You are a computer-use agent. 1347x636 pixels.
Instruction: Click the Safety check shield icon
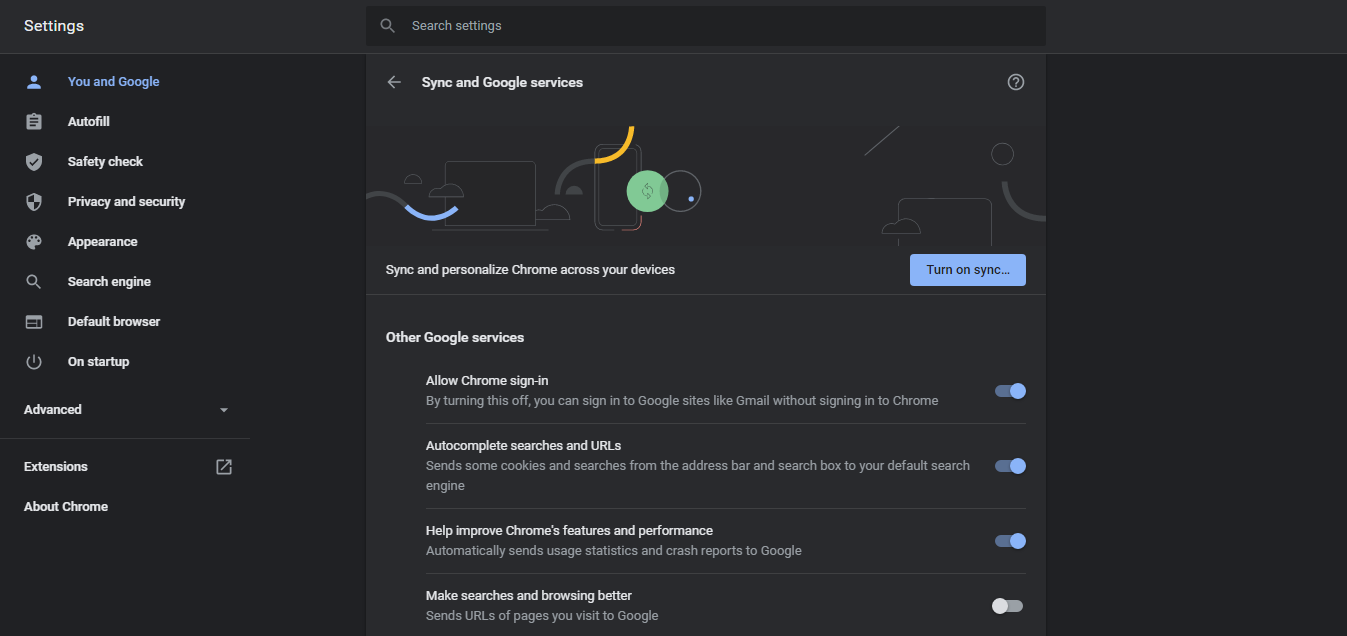[x=34, y=162]
